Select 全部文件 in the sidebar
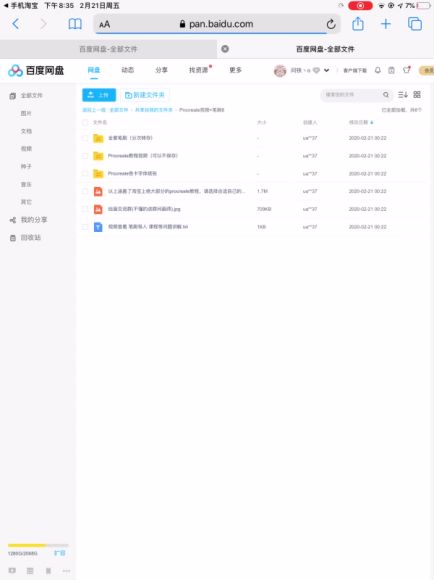The height and width of the screenshot is (580, 434). coord(31,95)
